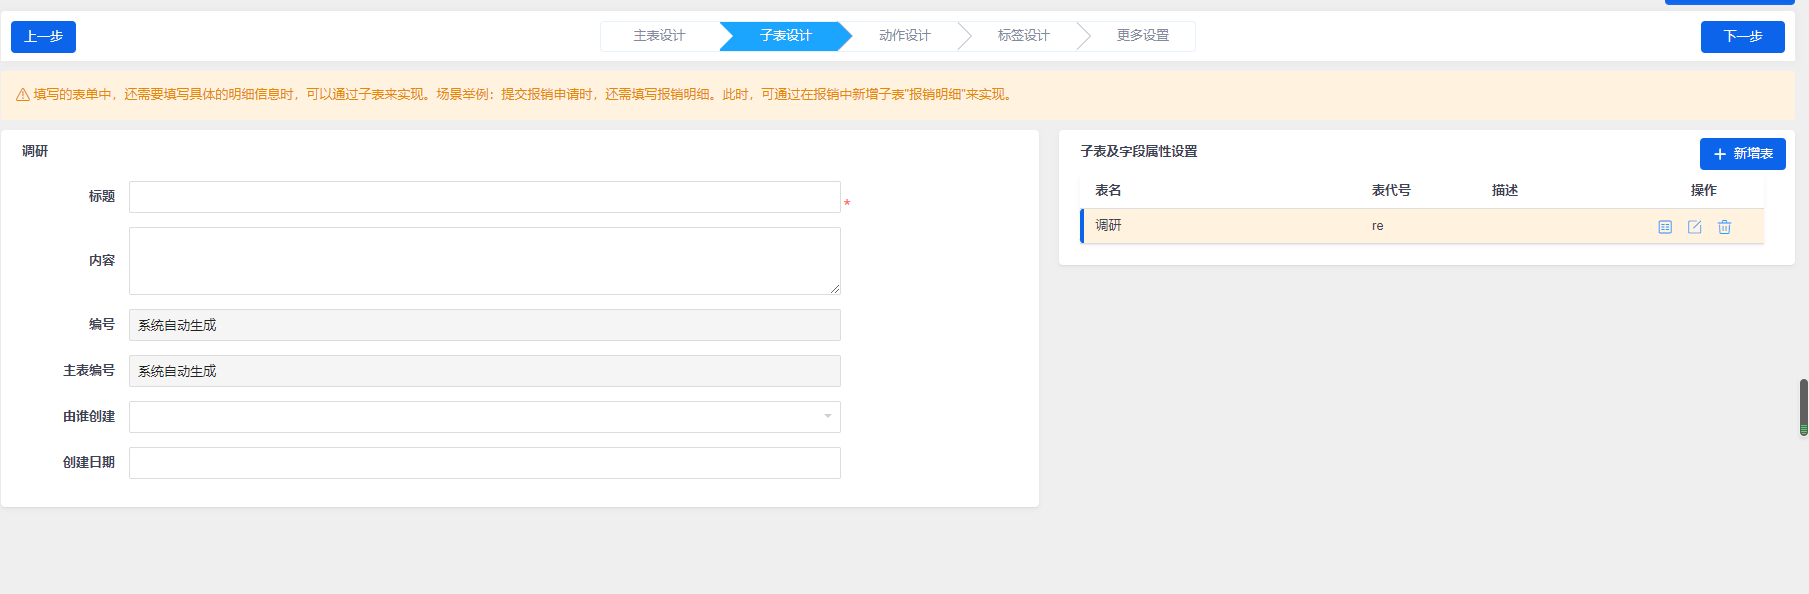Screen dimensions: 1809x594
Task: Open field list icon for 调研 row
Action: click(x=1665, y=227)
